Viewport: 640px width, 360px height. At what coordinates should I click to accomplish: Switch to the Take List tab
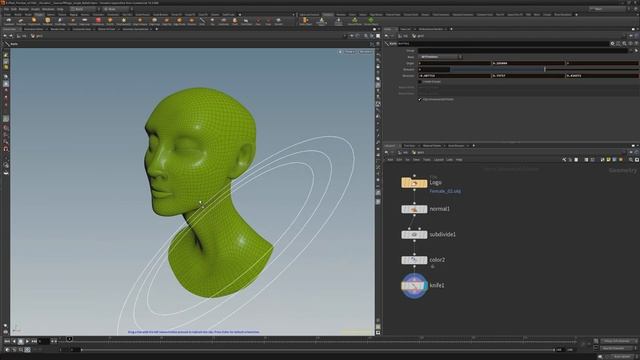pyautogui.click(x=405, y=29)
